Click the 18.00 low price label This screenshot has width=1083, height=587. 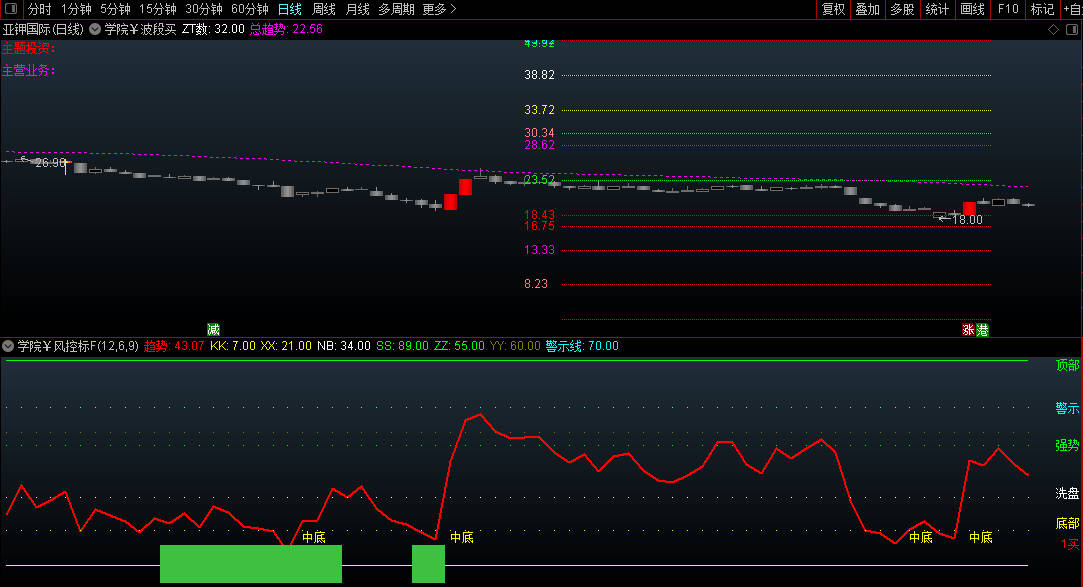point(966,220)
